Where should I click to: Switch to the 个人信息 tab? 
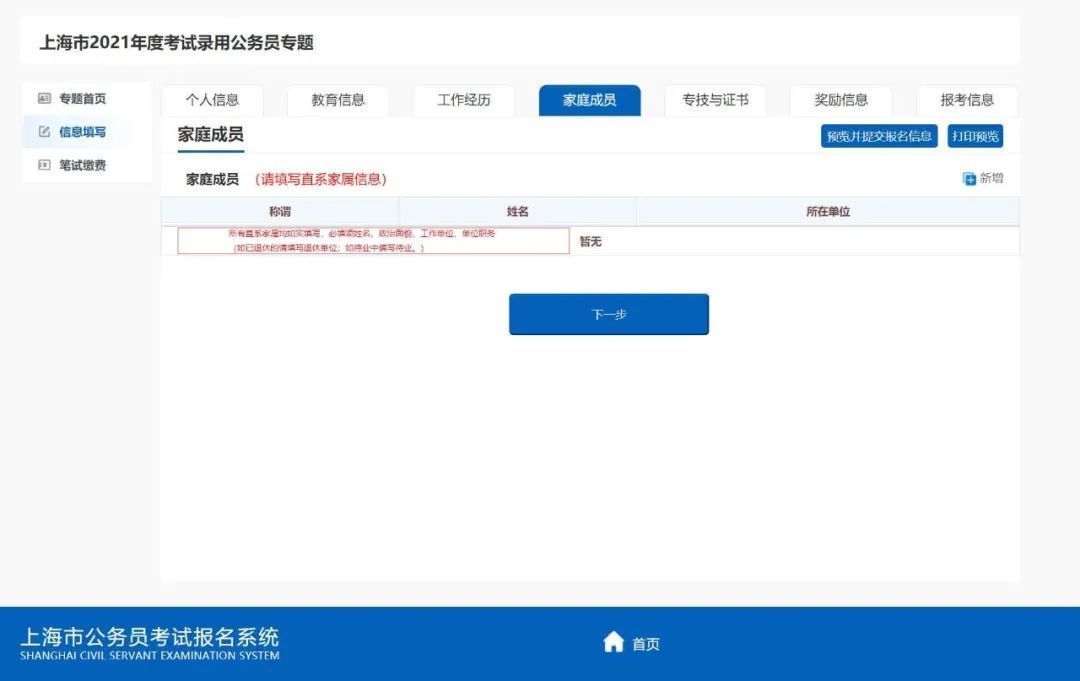click(212, 100)
